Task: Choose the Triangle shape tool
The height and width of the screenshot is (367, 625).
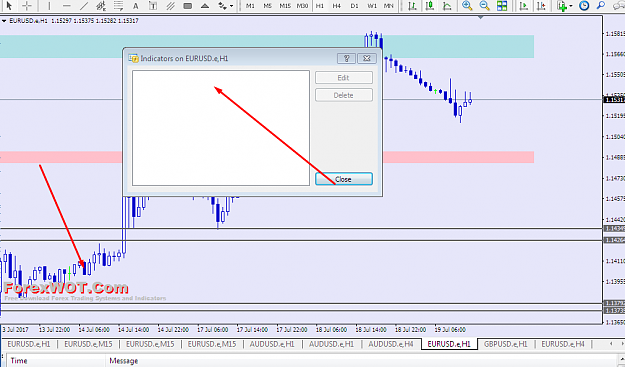Action: click(x=205, y=6)
